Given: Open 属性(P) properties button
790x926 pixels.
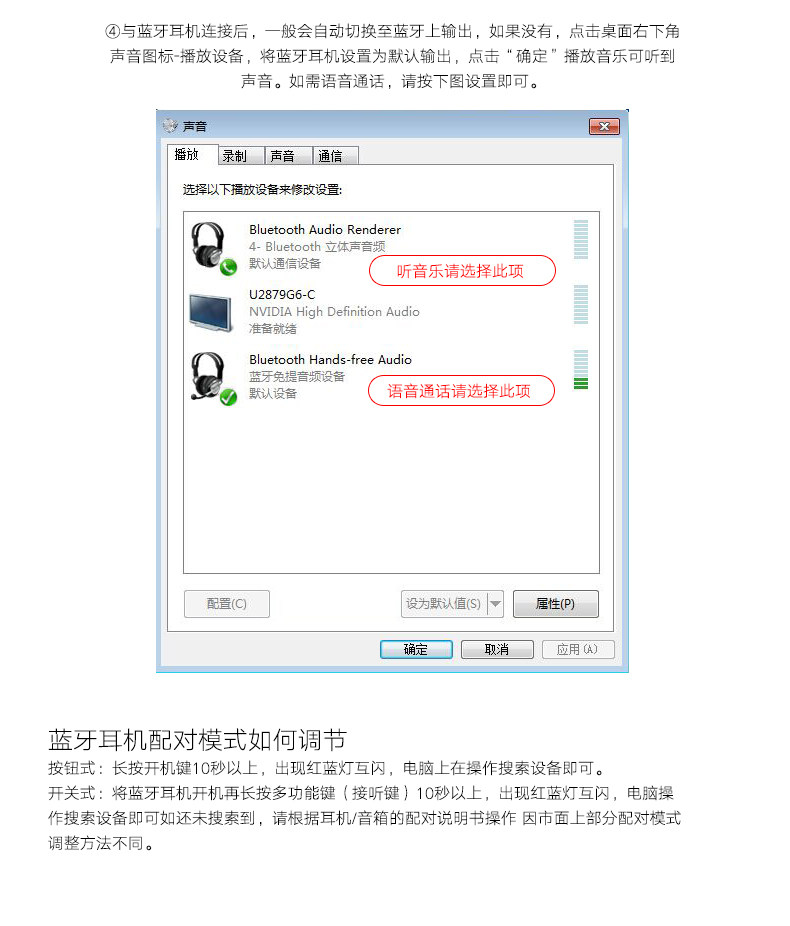Looking at the screenshot, I should 556,604.
